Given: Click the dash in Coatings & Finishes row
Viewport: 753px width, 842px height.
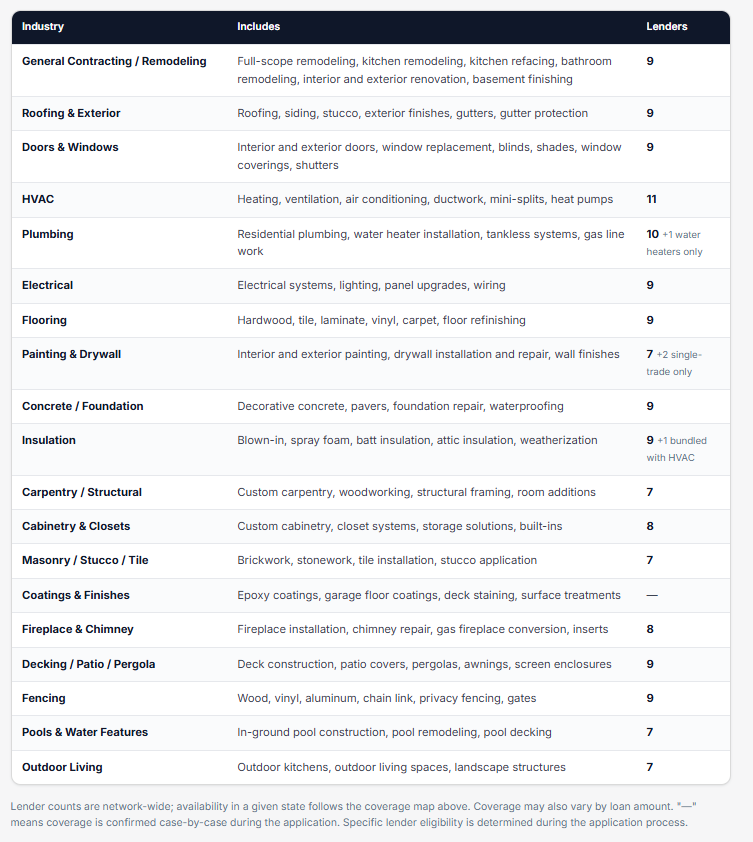Looking at the screenshot, I should [x=652, y=595].
